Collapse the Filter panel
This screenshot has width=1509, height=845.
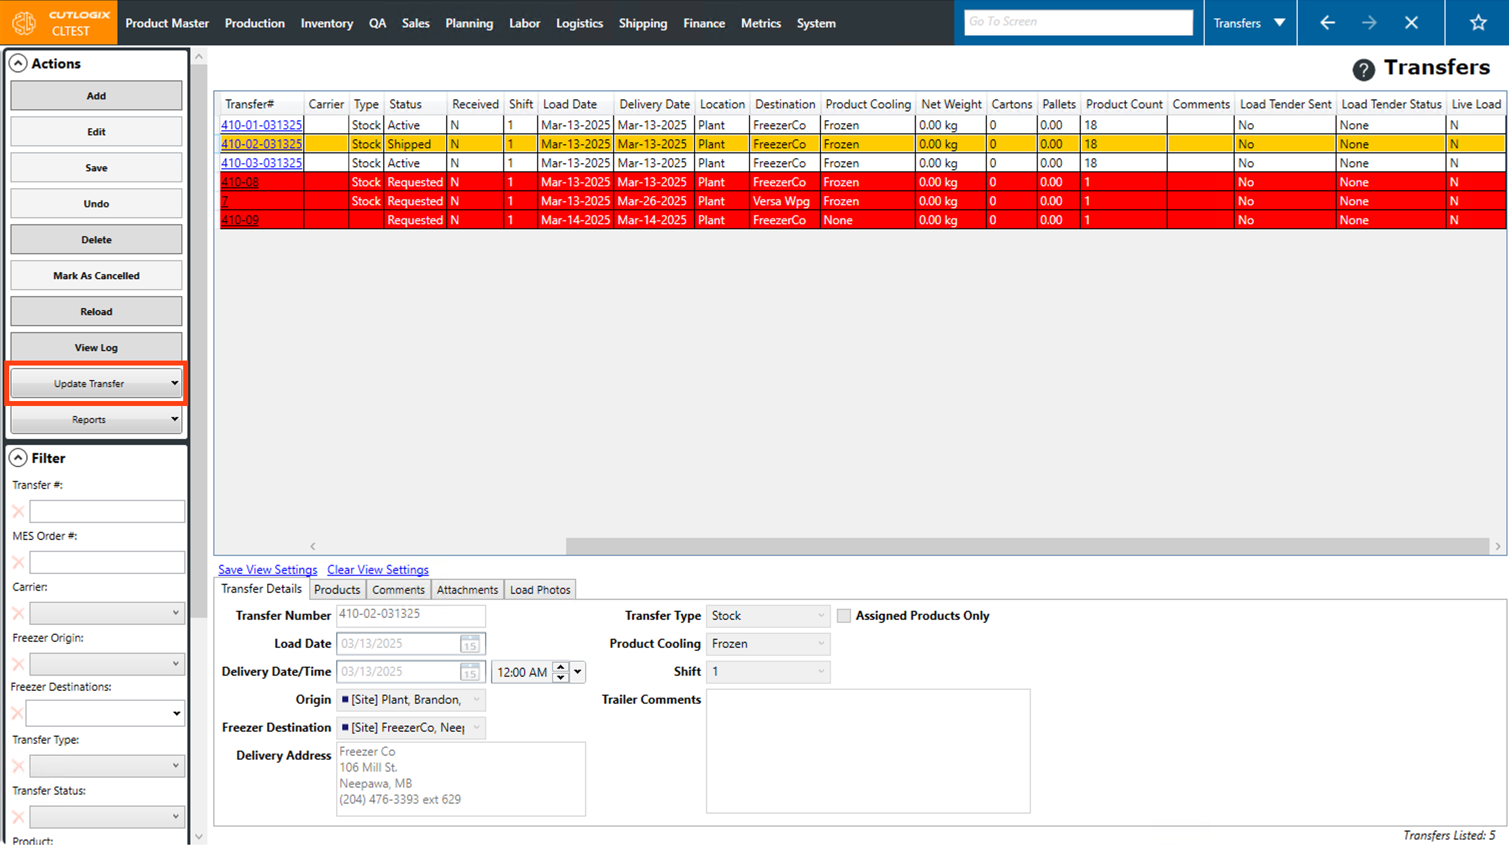click(x=18, y=458)
